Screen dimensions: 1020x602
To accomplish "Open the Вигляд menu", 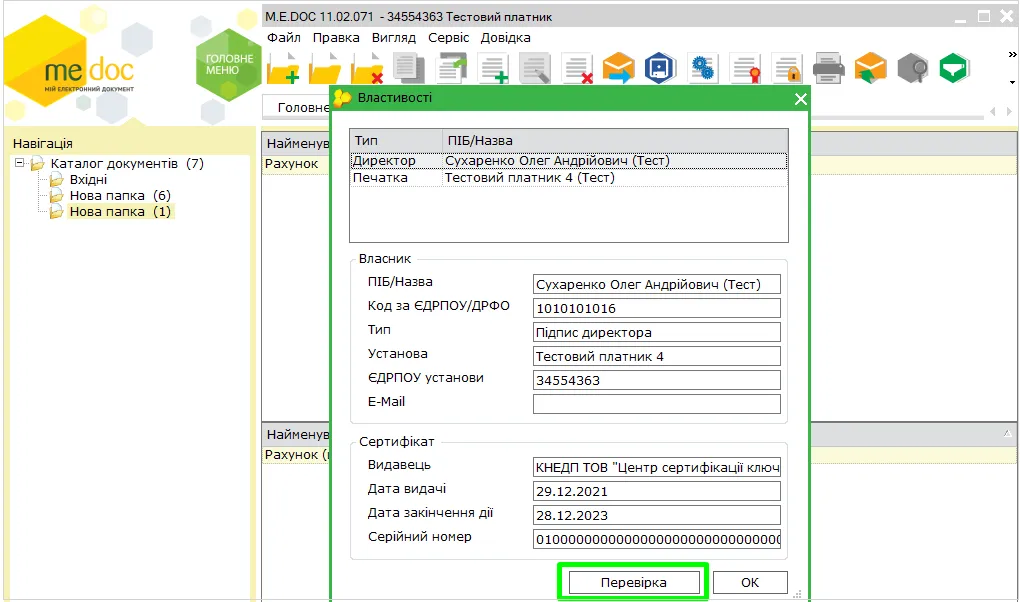I will pyautogui.click(x=394, y=38).
